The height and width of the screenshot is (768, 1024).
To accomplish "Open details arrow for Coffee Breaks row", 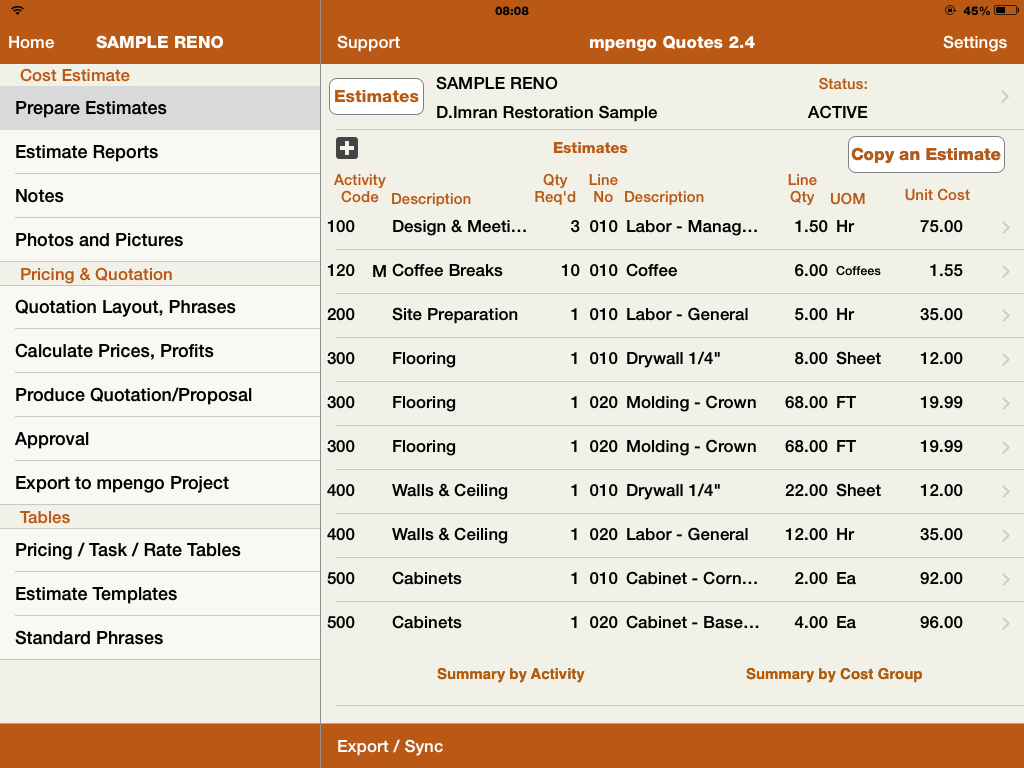I will (1006, 271).
